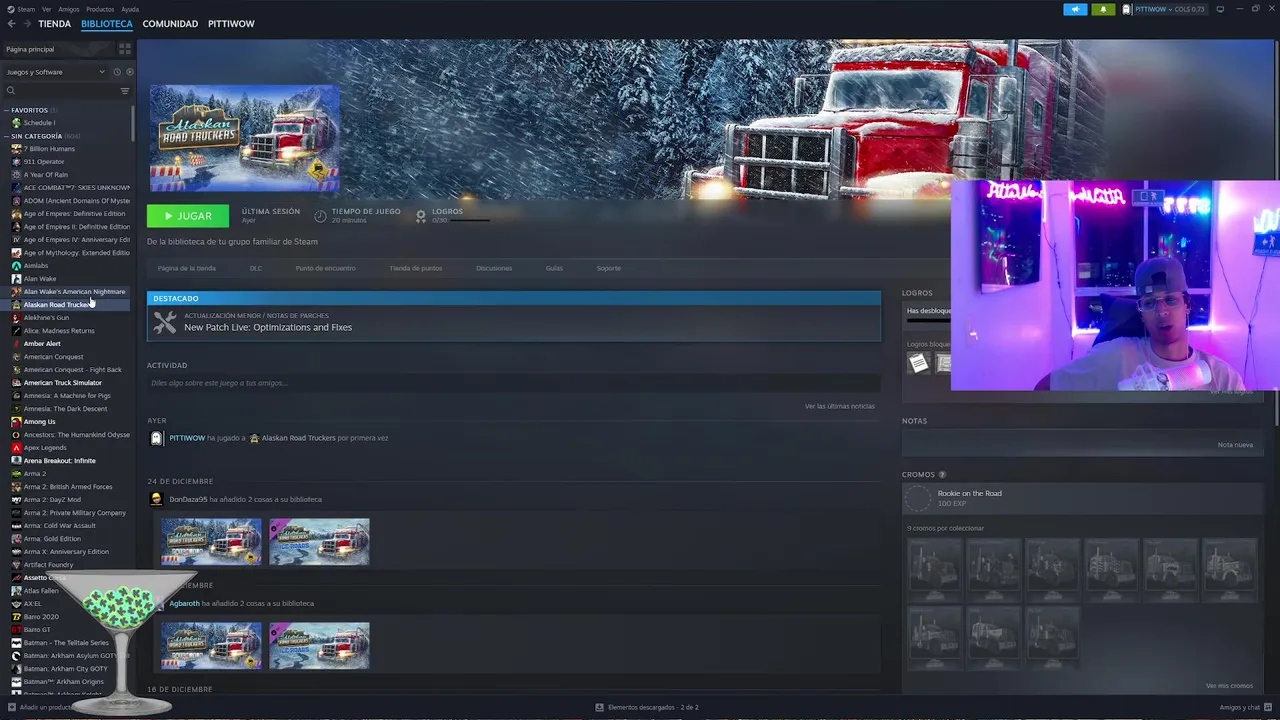Open Juegos y Software filter dropdown
The width and height of the screenshot is (1280, 720).
[x=55, y=72]
